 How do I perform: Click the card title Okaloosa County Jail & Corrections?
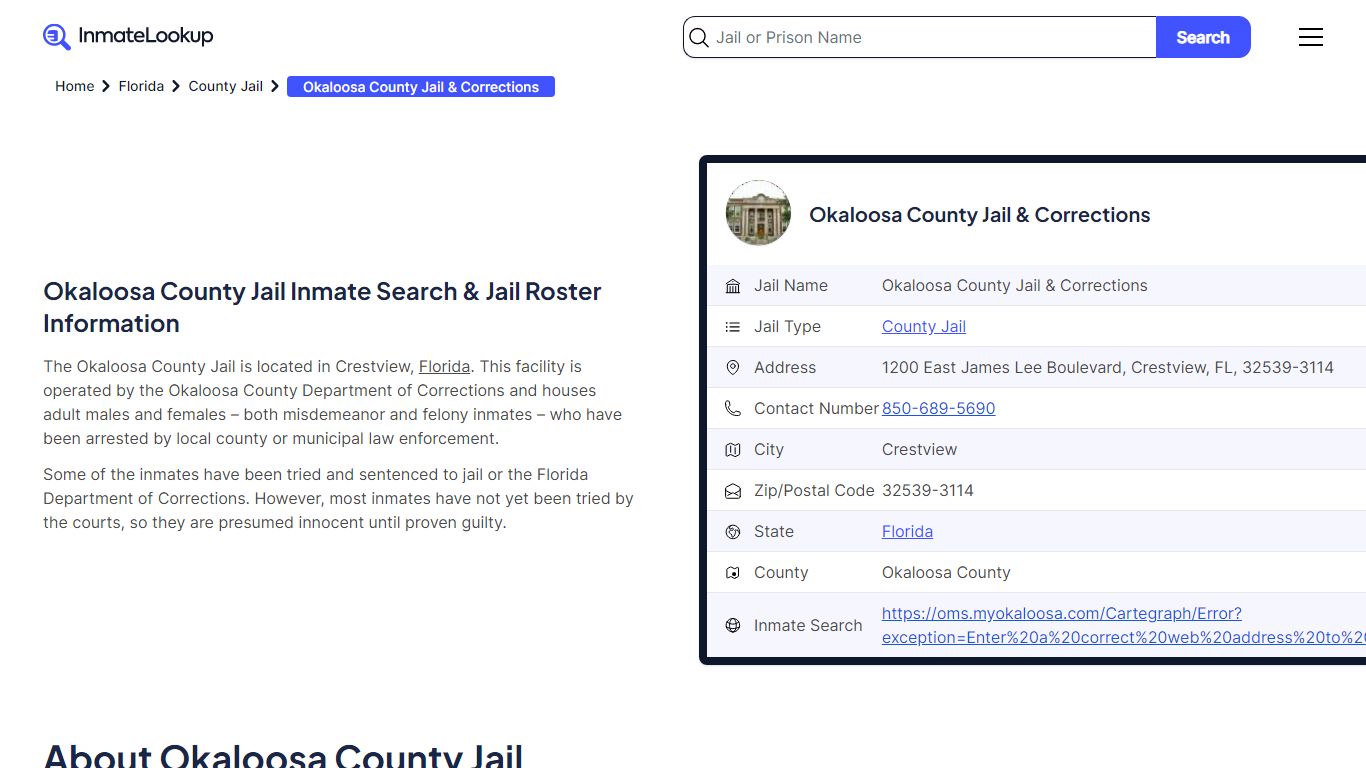(980, 214)
